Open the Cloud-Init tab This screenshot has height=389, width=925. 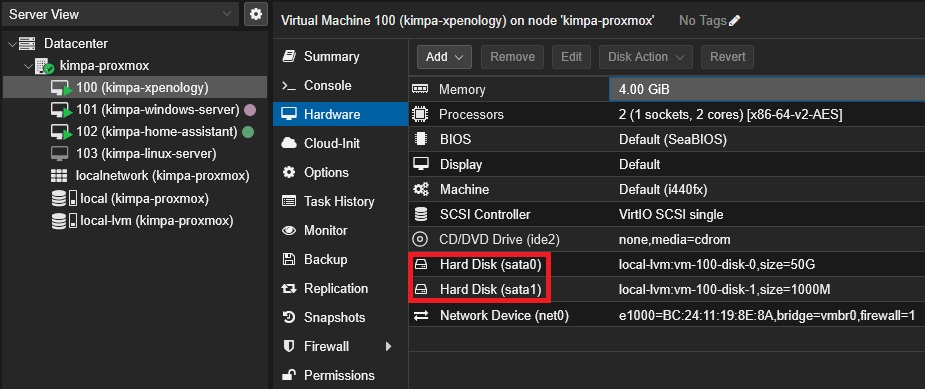[x=340, y=143]
